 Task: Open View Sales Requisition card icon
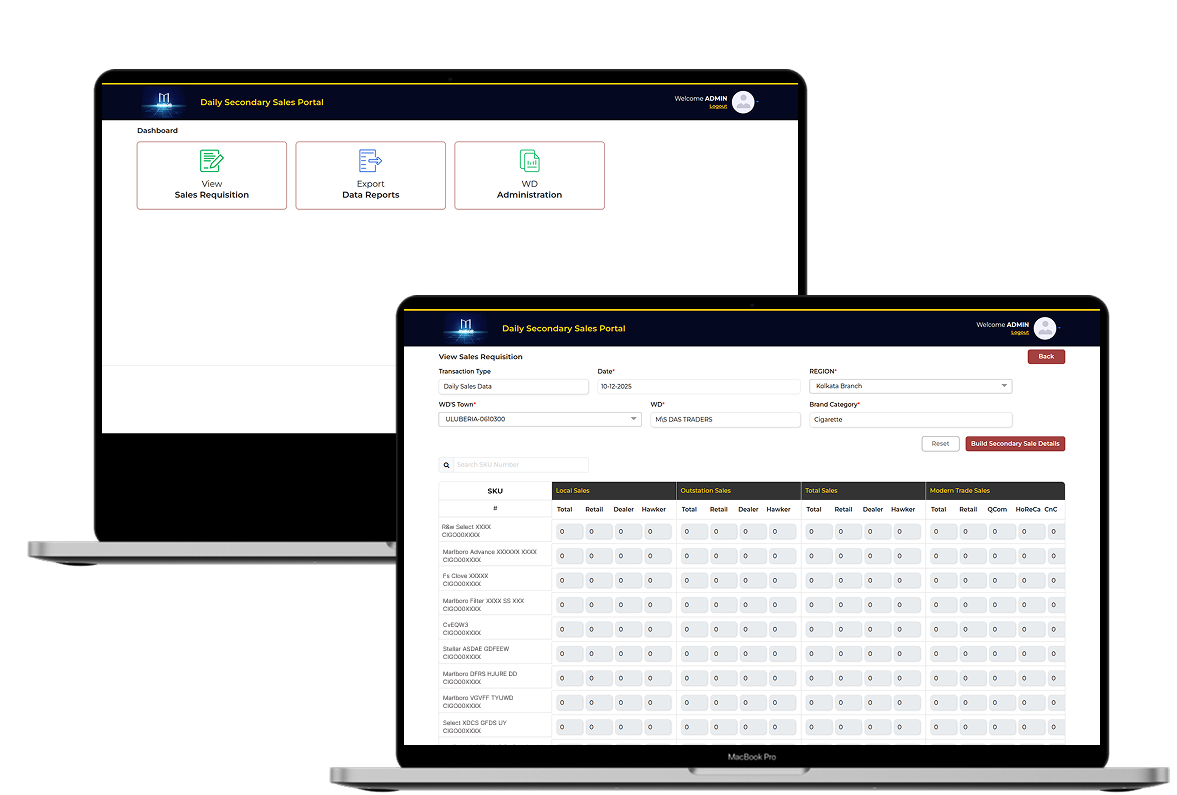click(212, 161)
